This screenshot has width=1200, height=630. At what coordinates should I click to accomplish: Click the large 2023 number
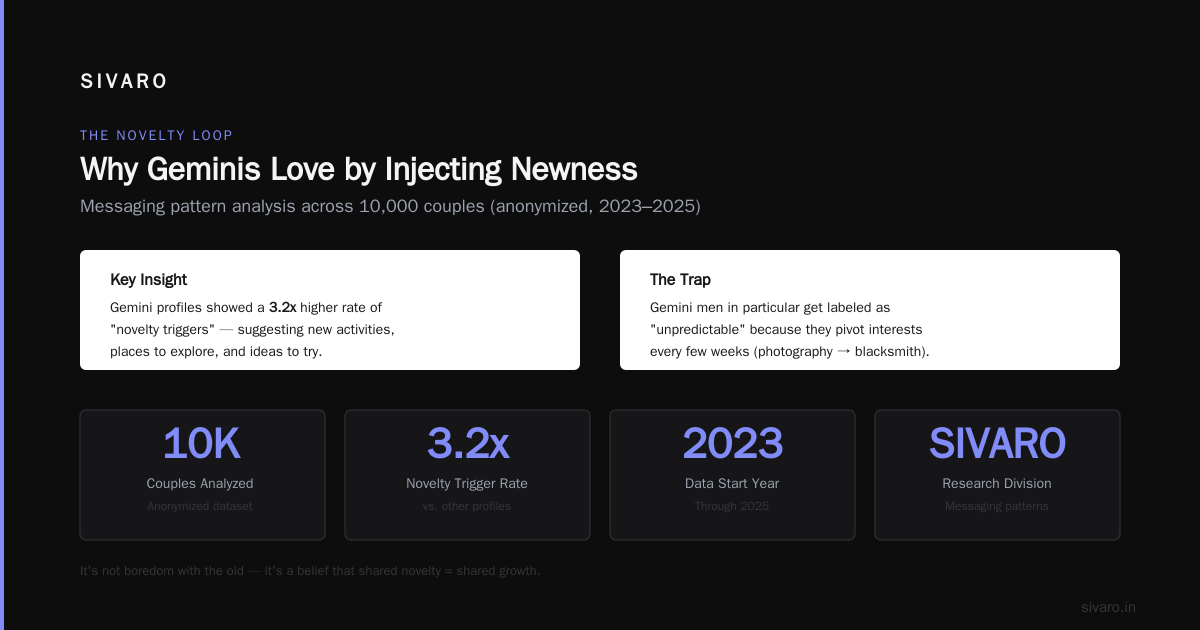pyautogui.click(x=732, y=444)
